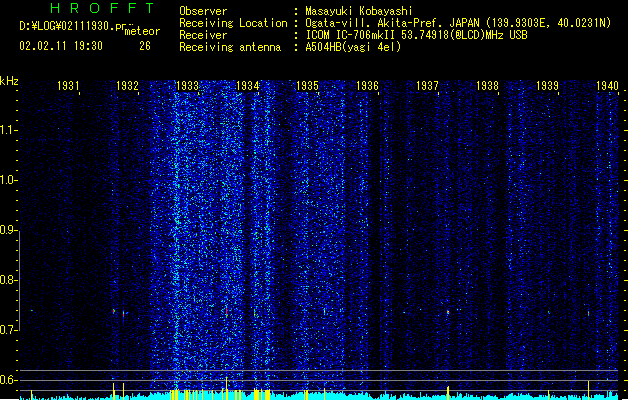The height and width of the screenshot is (400, 629).
Task: Click the 1938 time marker
Action: click(487, 86)
